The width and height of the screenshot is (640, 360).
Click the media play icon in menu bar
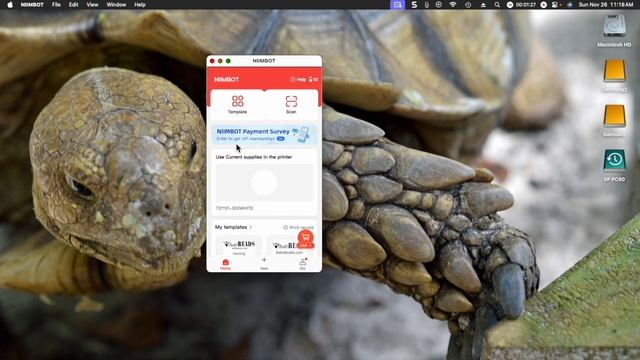click(439, 5)
